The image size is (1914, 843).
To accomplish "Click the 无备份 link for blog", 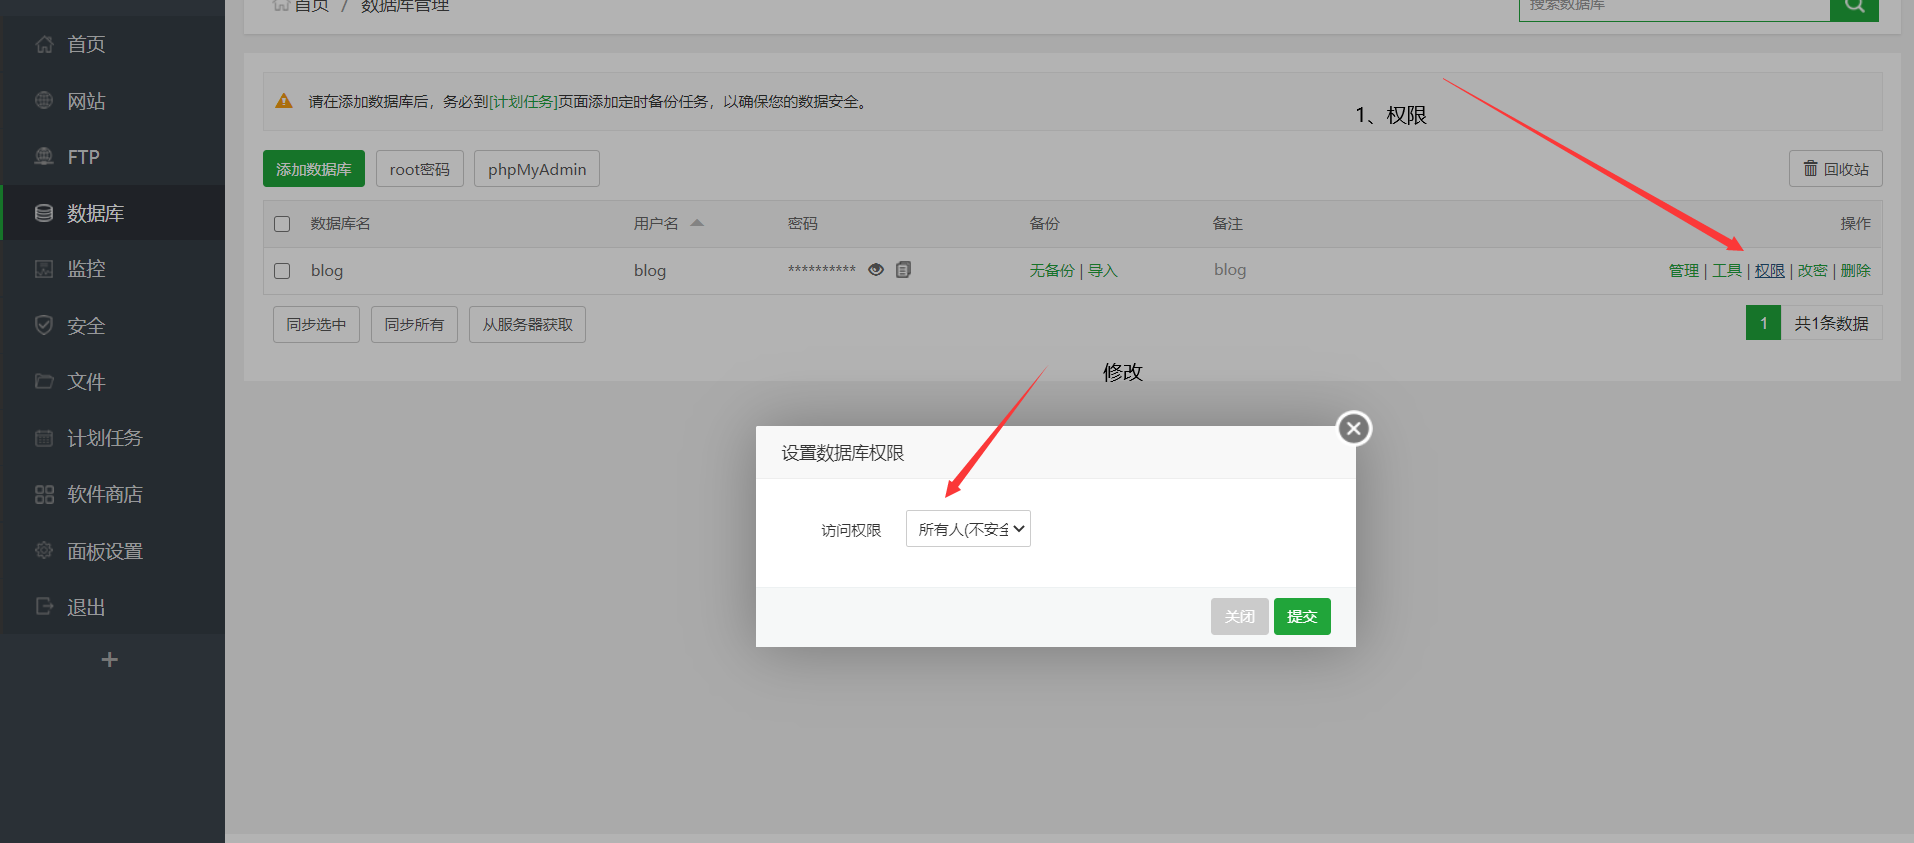I will click(1052, 271).
